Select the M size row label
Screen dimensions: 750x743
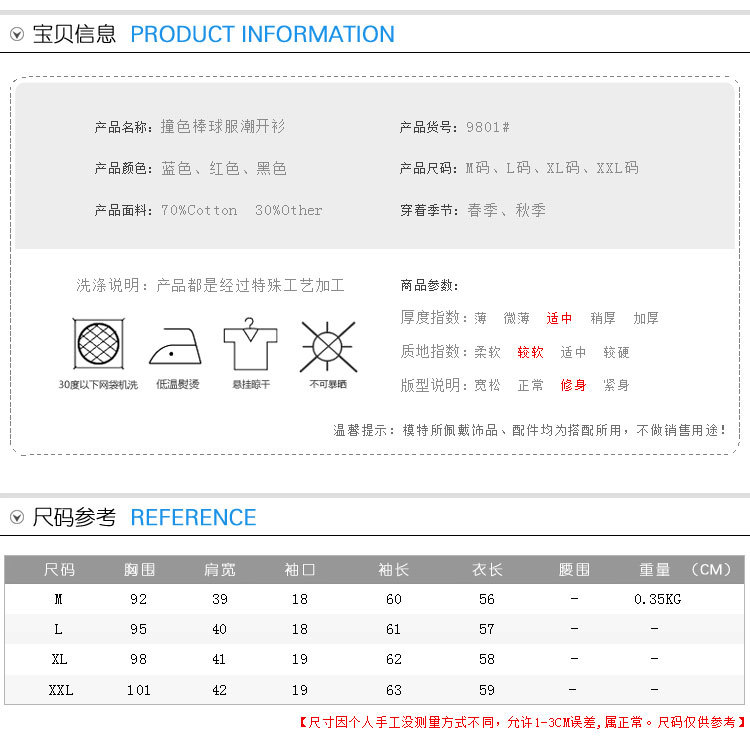(x=58, y=600)
